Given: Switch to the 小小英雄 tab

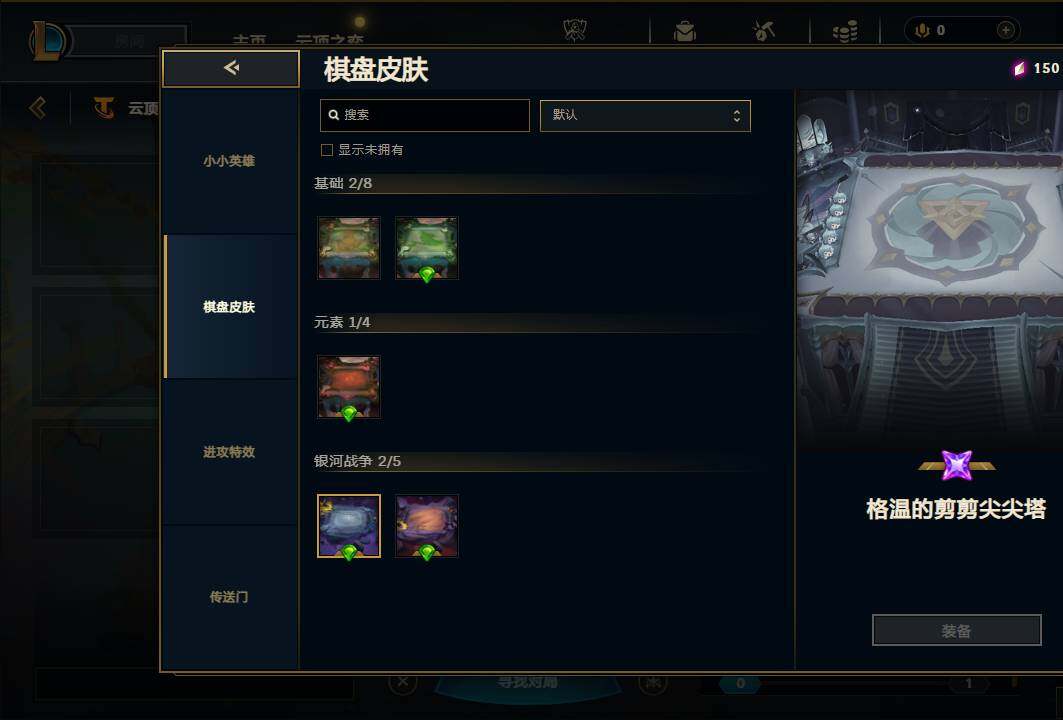Looking at the screenshot, I should click(230, 161).
